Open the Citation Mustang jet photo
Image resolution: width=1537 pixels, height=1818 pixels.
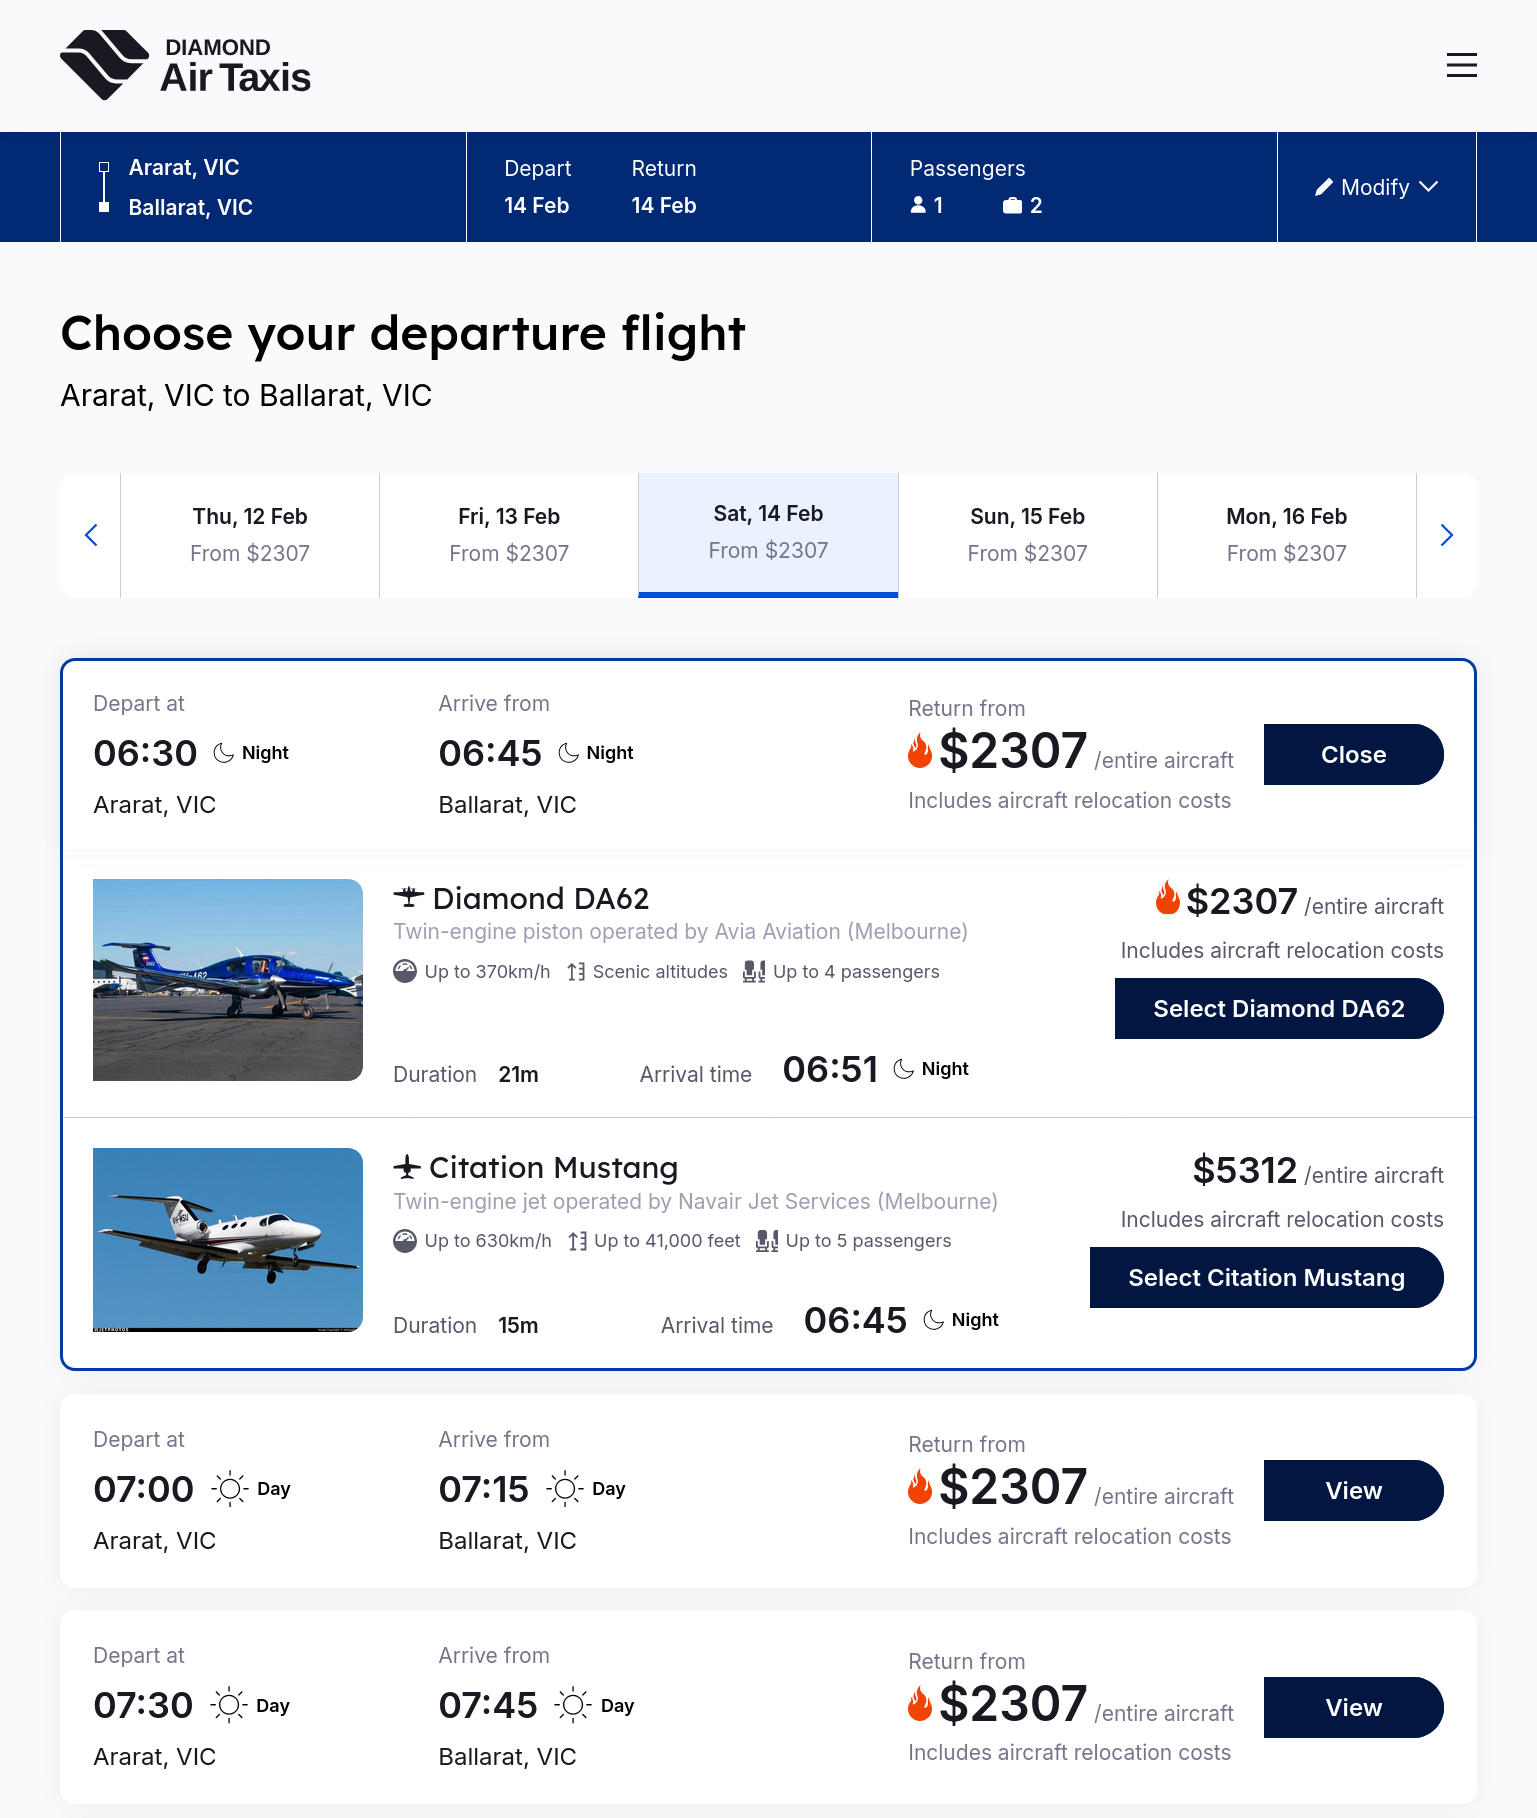pyautogui.click(x=228, y=1240)
